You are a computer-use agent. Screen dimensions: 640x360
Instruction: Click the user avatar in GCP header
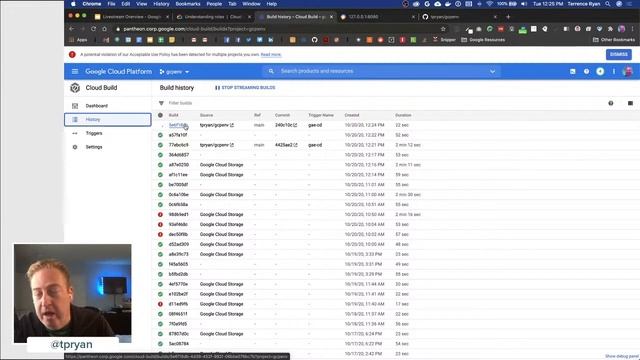628,71
